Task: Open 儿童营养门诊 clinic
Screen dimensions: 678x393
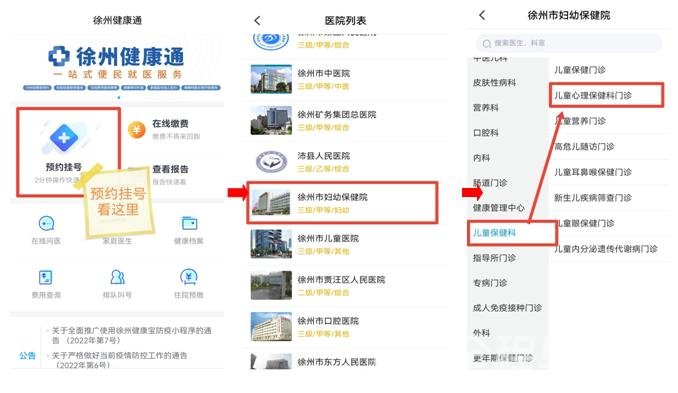Action: point(580,121)
